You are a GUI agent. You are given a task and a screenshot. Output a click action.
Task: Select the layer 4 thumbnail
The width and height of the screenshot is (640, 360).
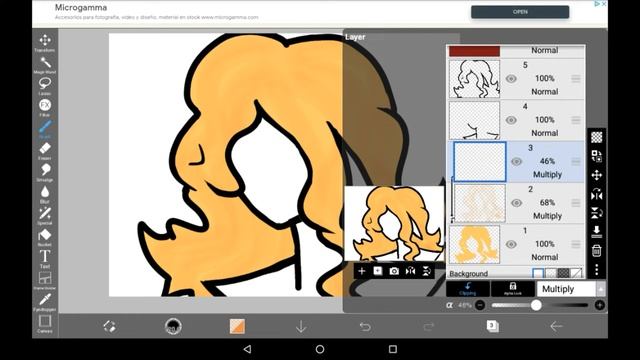pos(474,120)
